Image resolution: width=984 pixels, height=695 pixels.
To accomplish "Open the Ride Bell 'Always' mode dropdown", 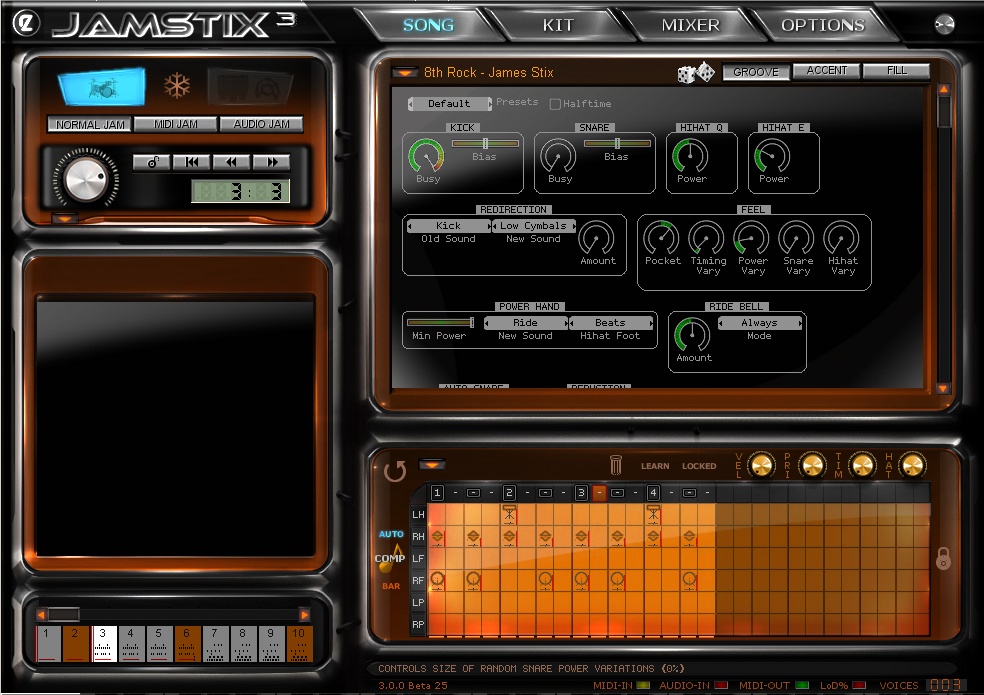I will pyautogui.click(x=759, y=323).
